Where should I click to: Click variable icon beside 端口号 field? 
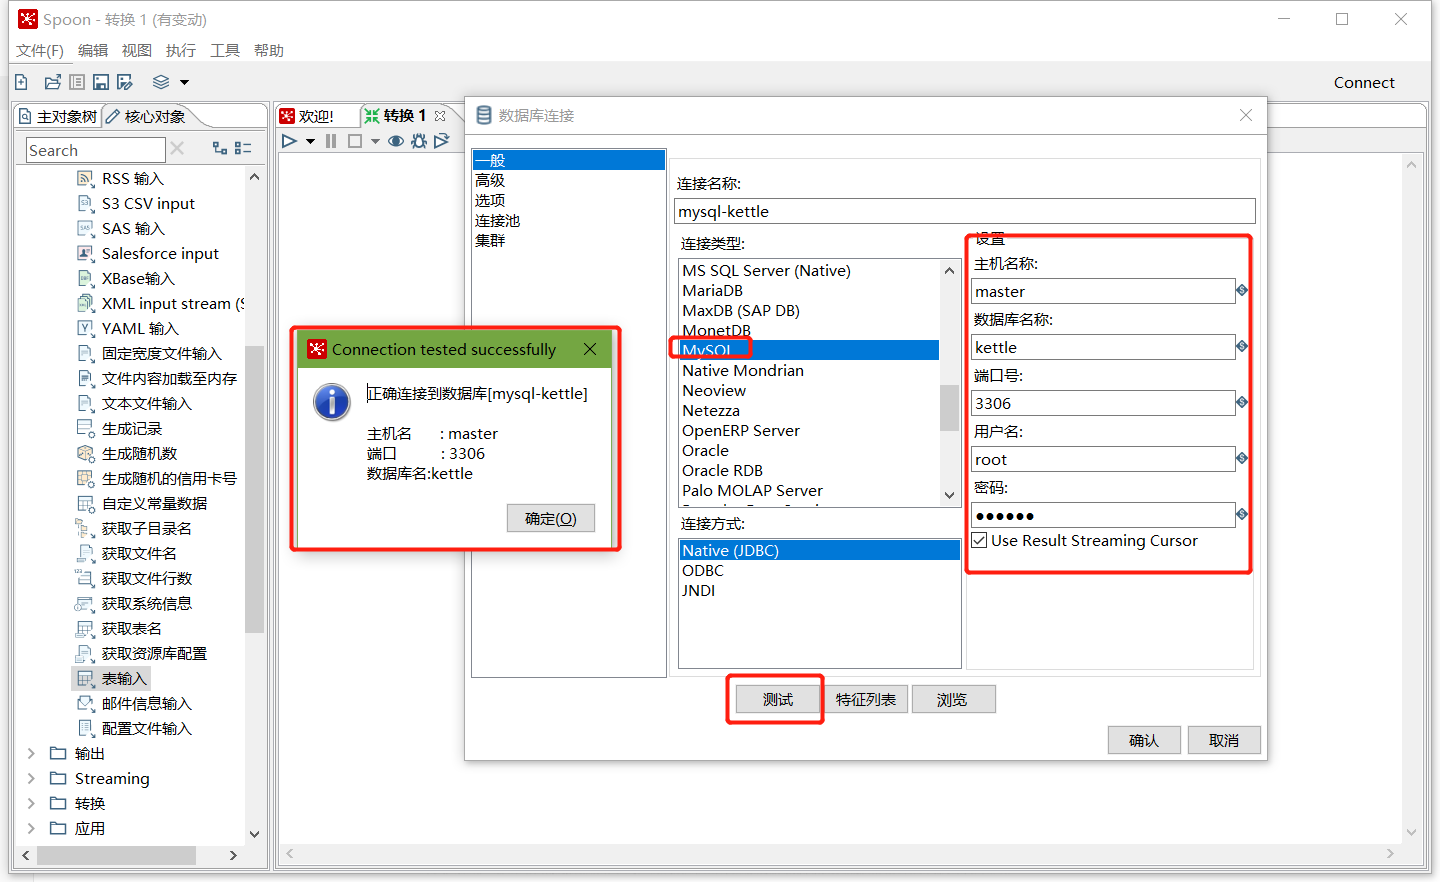[x=1242, y=402]
